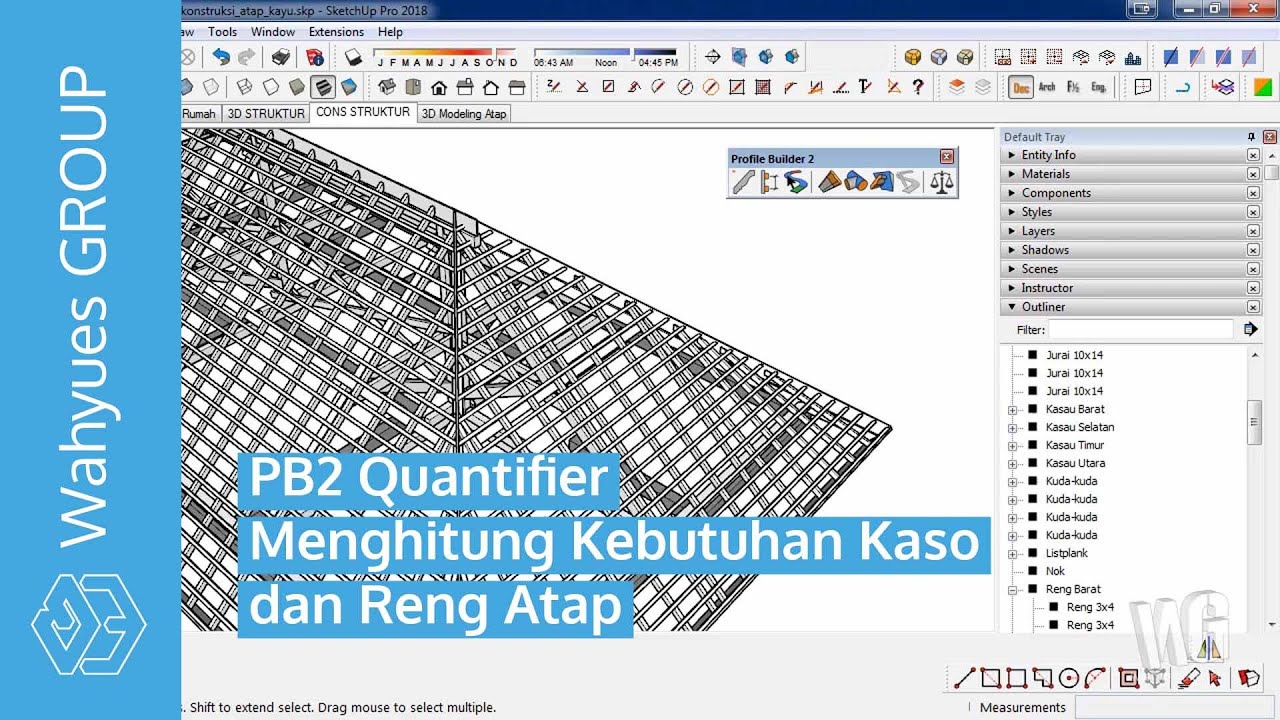The height and width of the screenshot is (720, 1280).
Task: Click the Profile Builder scale Quantifier icon
Action: [941, 182]
